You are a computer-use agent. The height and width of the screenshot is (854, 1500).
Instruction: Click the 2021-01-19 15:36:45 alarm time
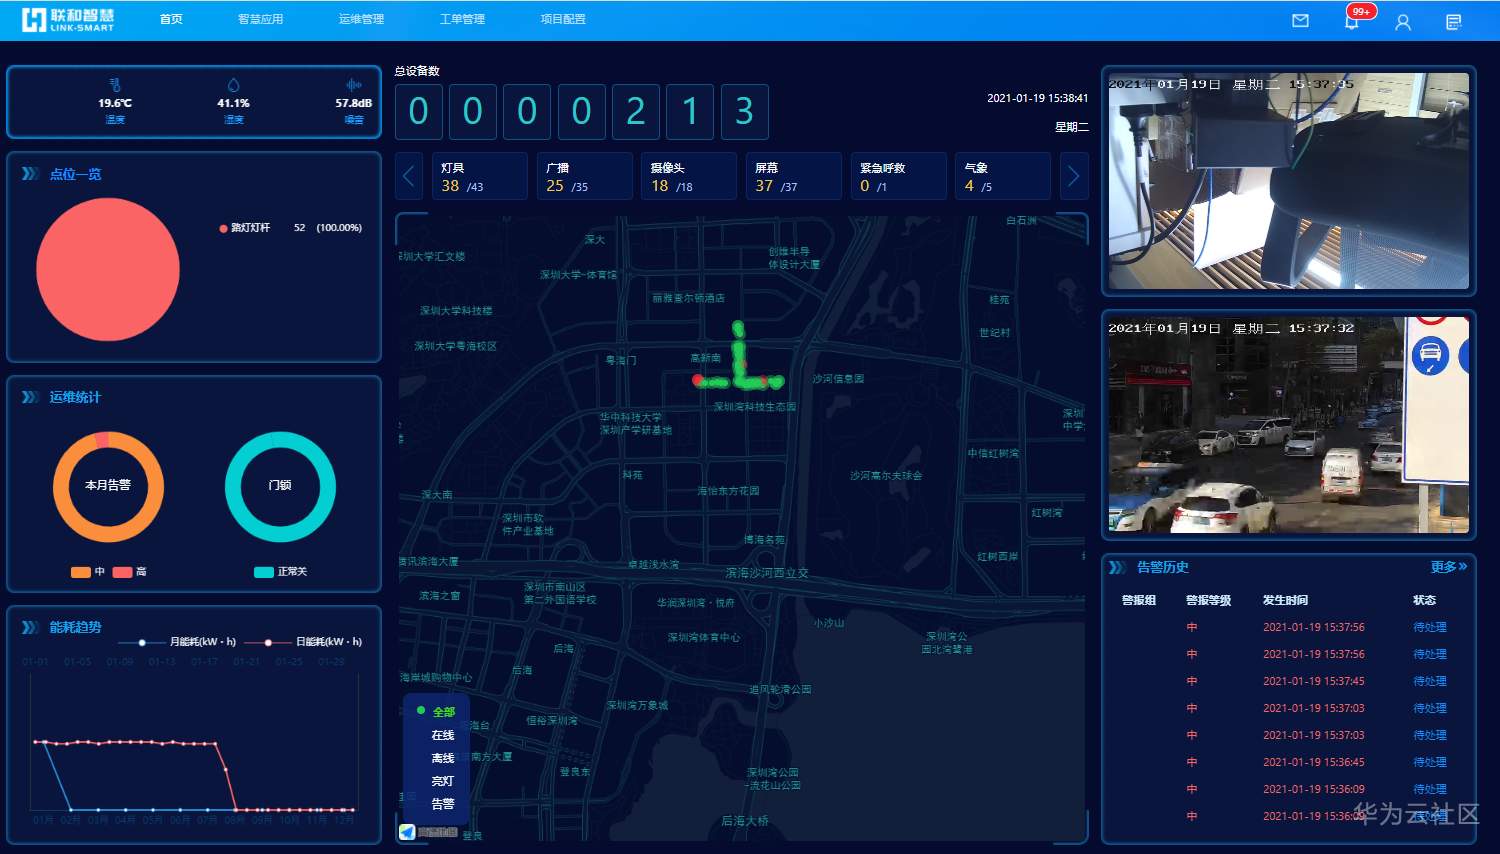1314,762
